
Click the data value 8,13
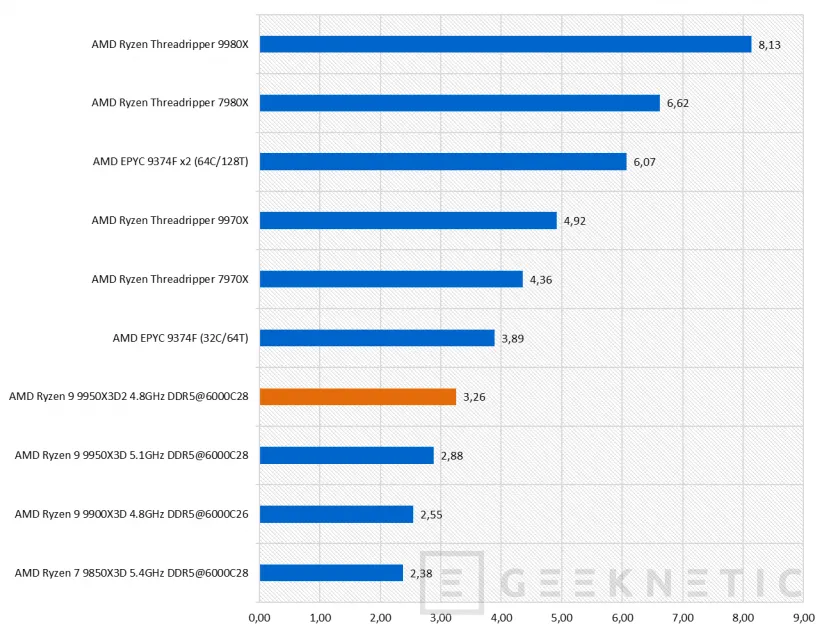(x=769, y=45)
